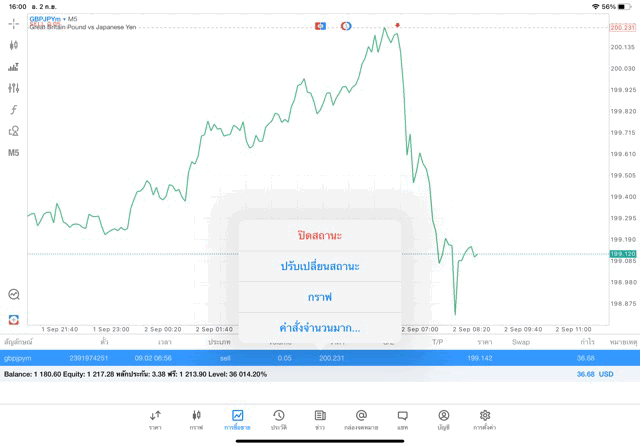Open the drawing objects shapes icon
The image size is (640, 447).
[13, 131]
